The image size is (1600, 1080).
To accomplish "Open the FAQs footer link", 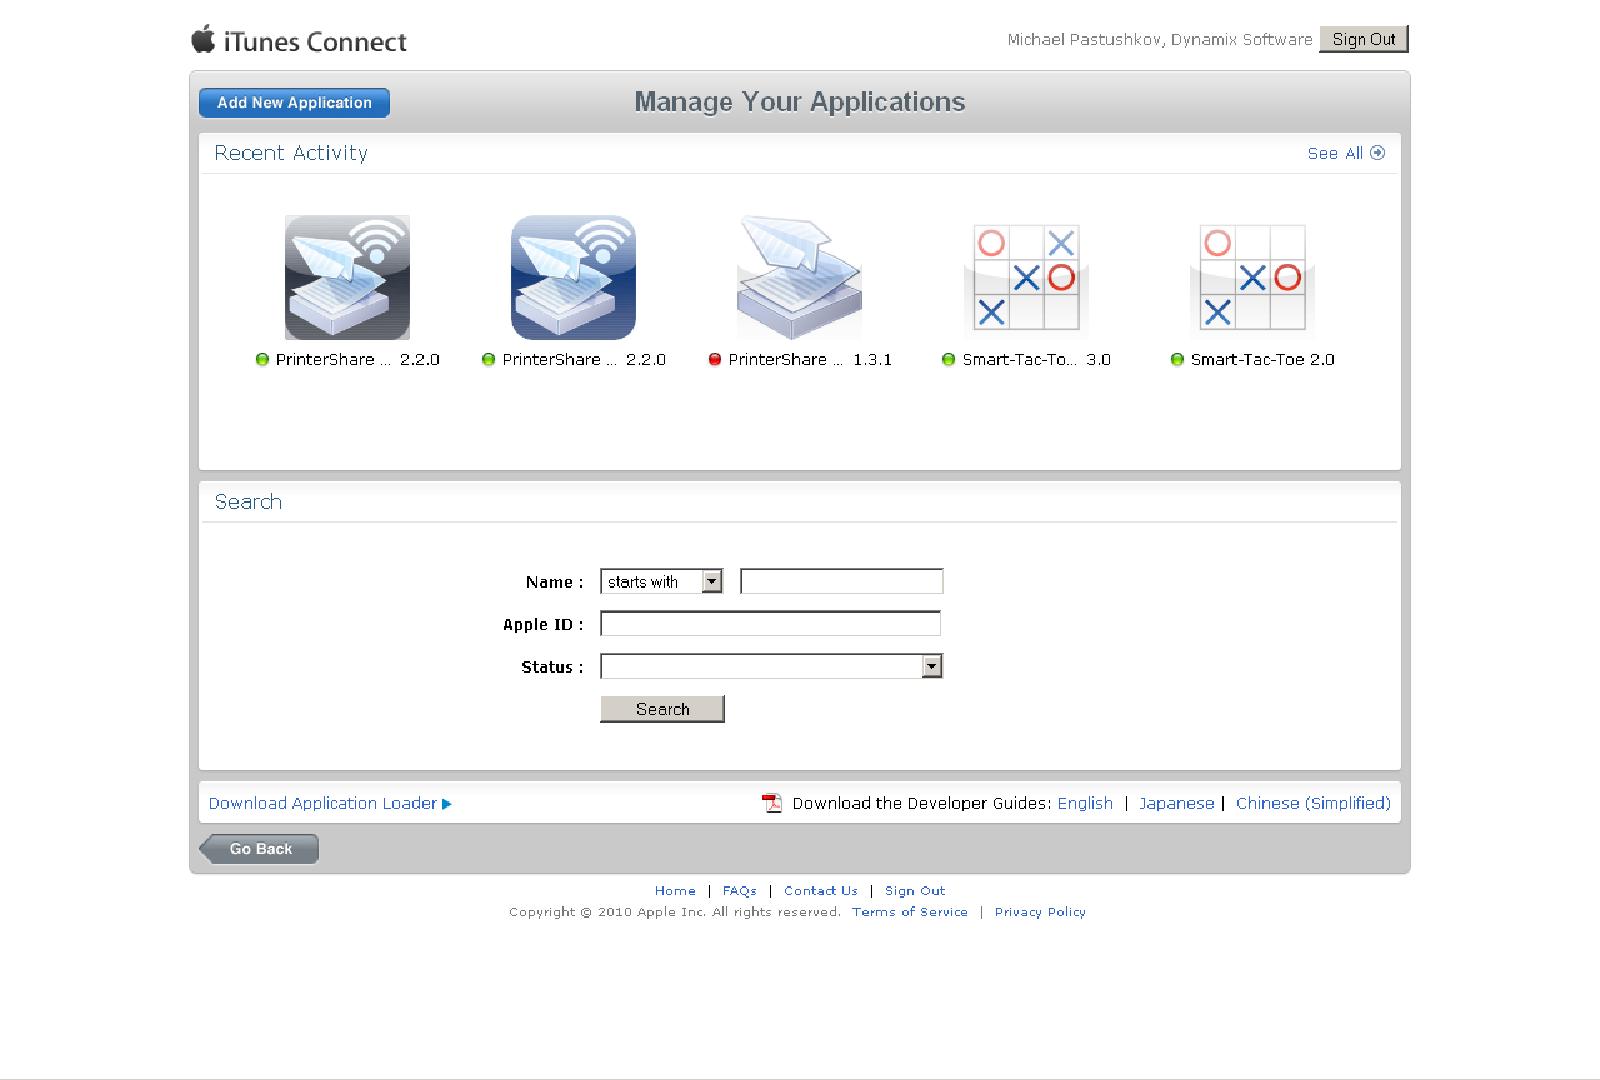I will click(x=740, y=890).
